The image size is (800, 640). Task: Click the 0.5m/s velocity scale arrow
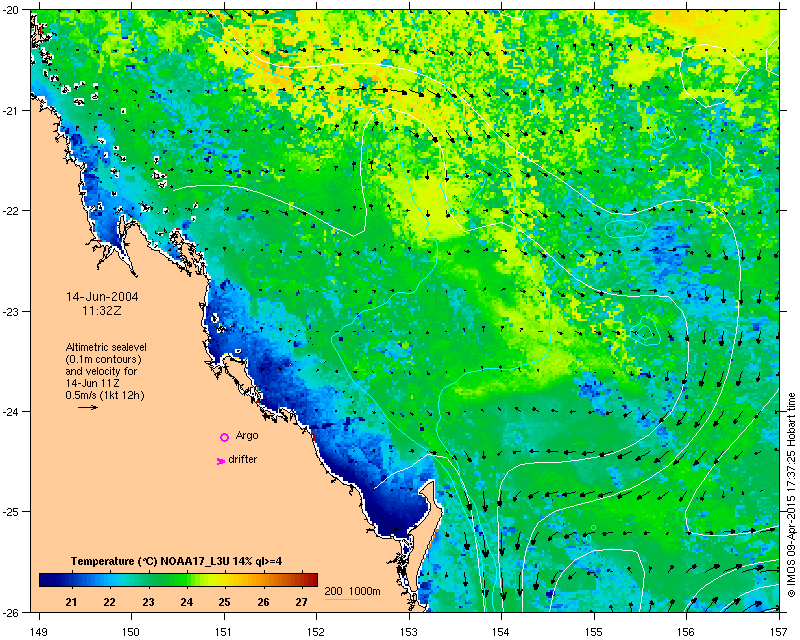click(x=88, y=407)
